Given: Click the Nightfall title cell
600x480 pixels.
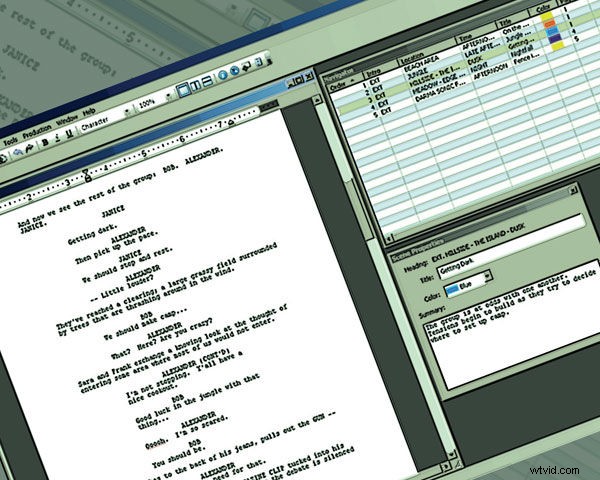Looking at the screenshot, I should coord(522,51).
